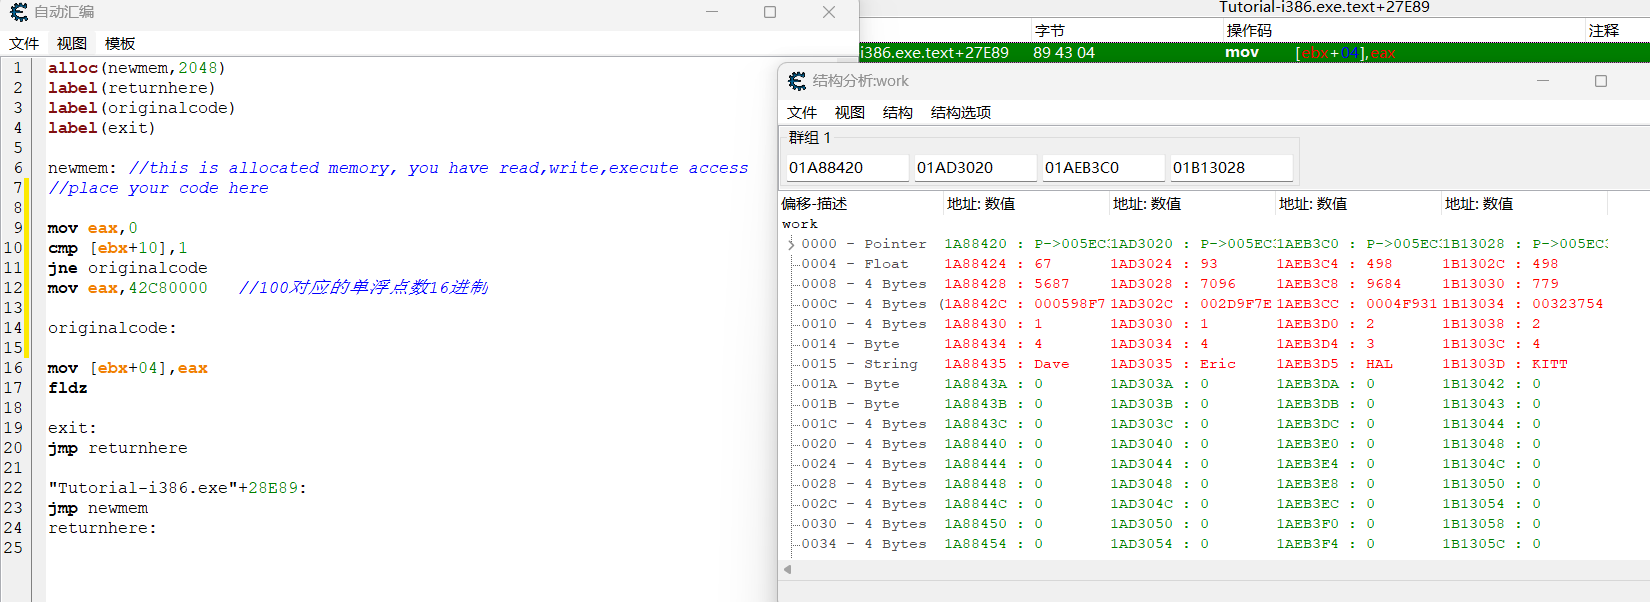Viewport: 1650px width, 602px height.
Task: Select the 0004 Float row
Action: pyautogui.click(x=860, y=264)
